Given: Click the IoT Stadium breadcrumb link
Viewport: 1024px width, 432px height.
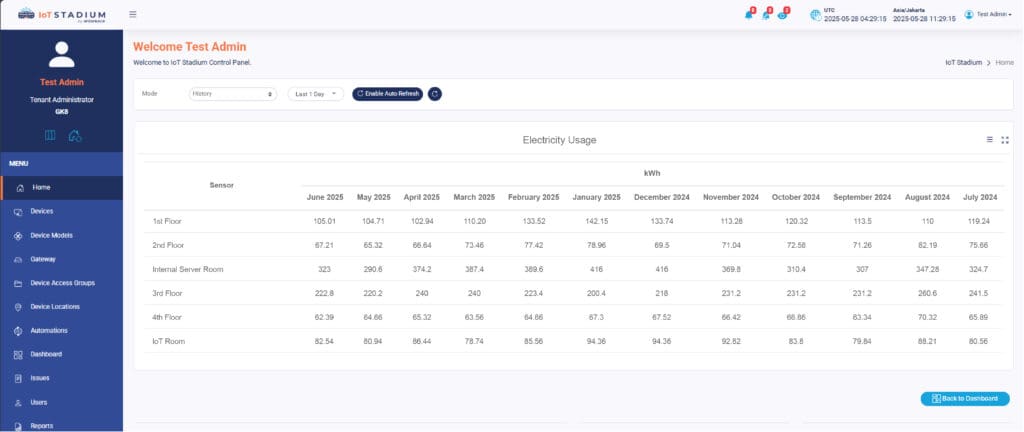Looking at the screenshot, I should [964, 62].
